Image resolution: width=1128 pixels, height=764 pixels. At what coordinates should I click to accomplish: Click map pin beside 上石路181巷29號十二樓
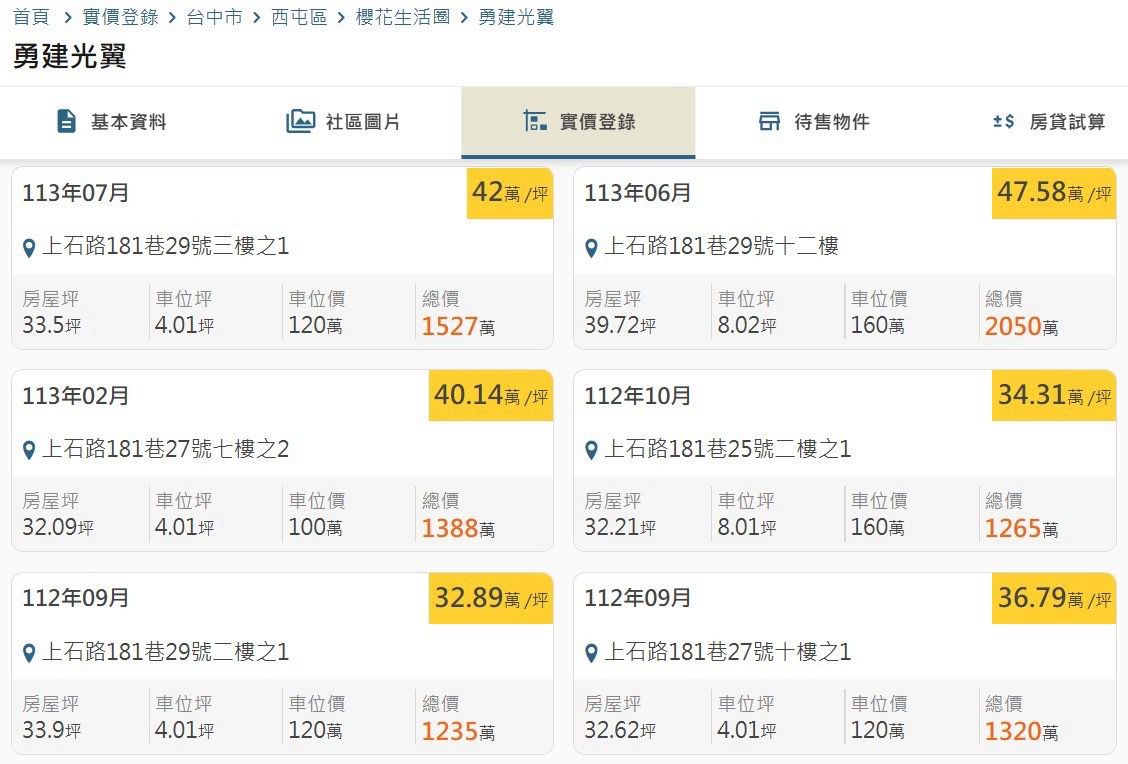click(591, 247)
